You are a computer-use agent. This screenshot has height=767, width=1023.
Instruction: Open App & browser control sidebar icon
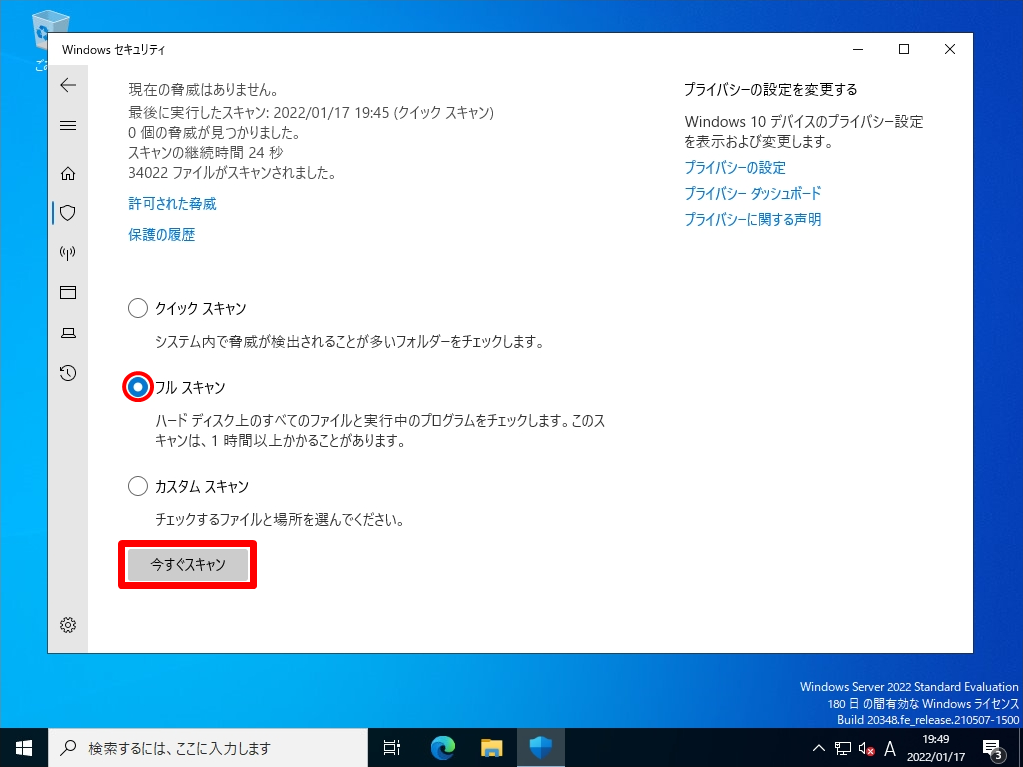(68, 292)
